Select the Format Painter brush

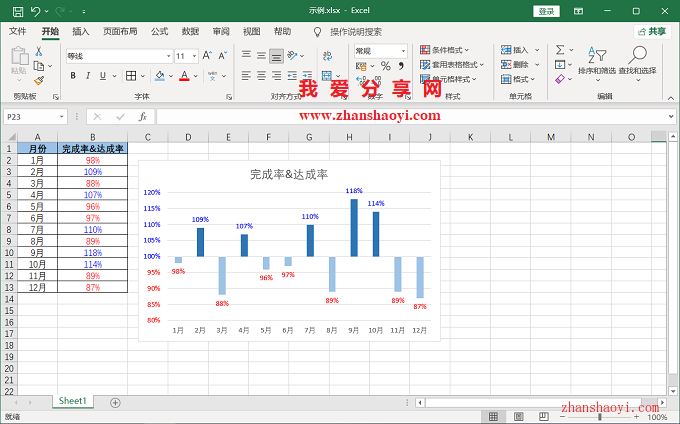(x=39, y=80)
